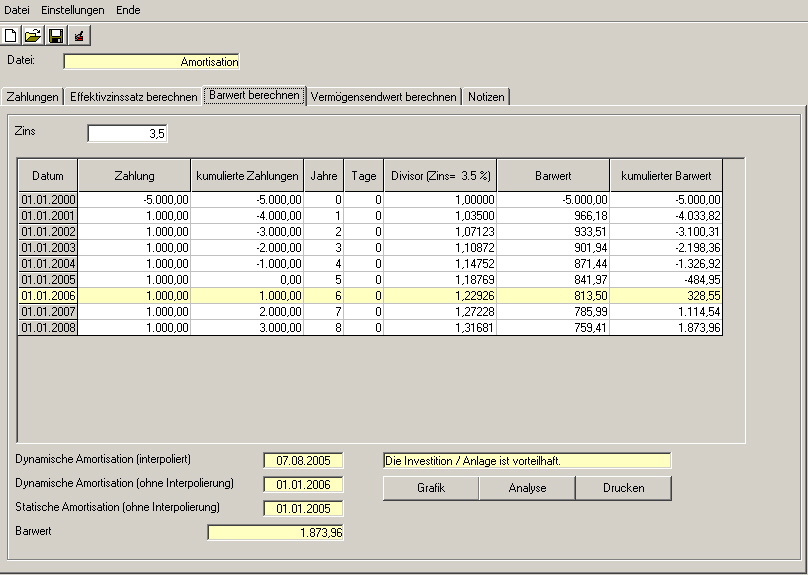Click the Datum column header

point(48,176)
